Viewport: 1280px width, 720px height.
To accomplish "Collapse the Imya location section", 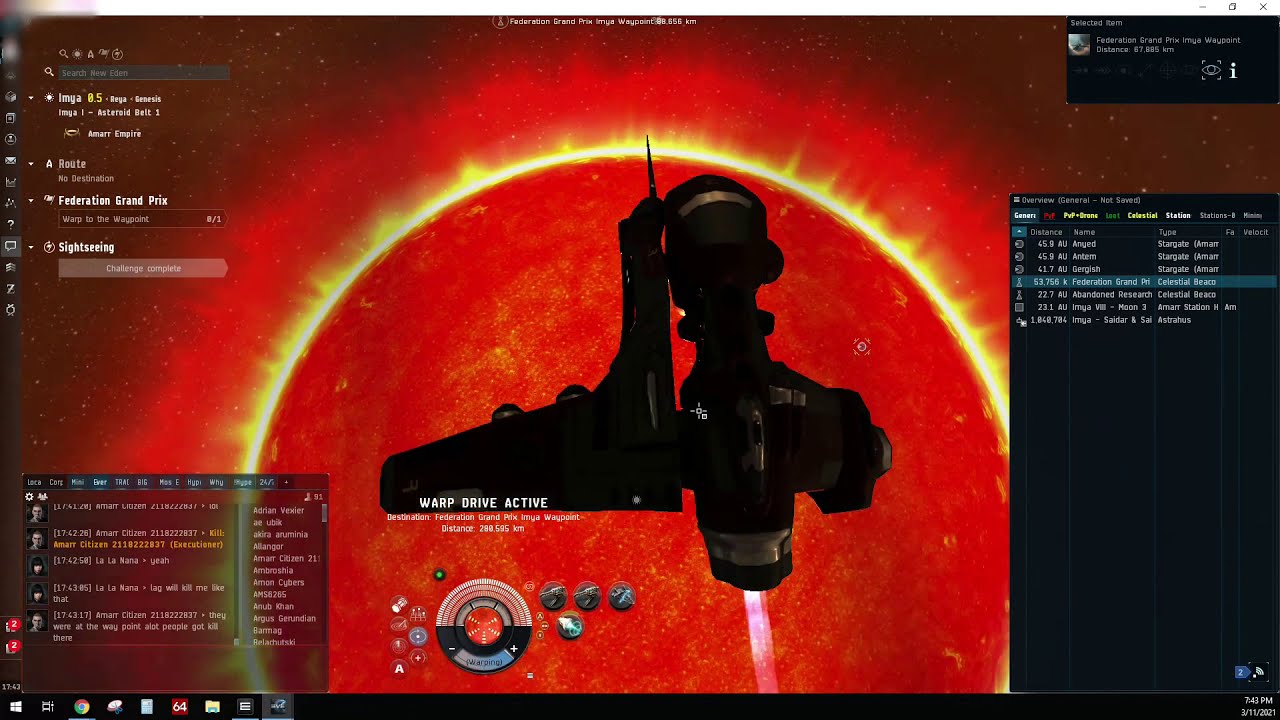I will point(31,98).
